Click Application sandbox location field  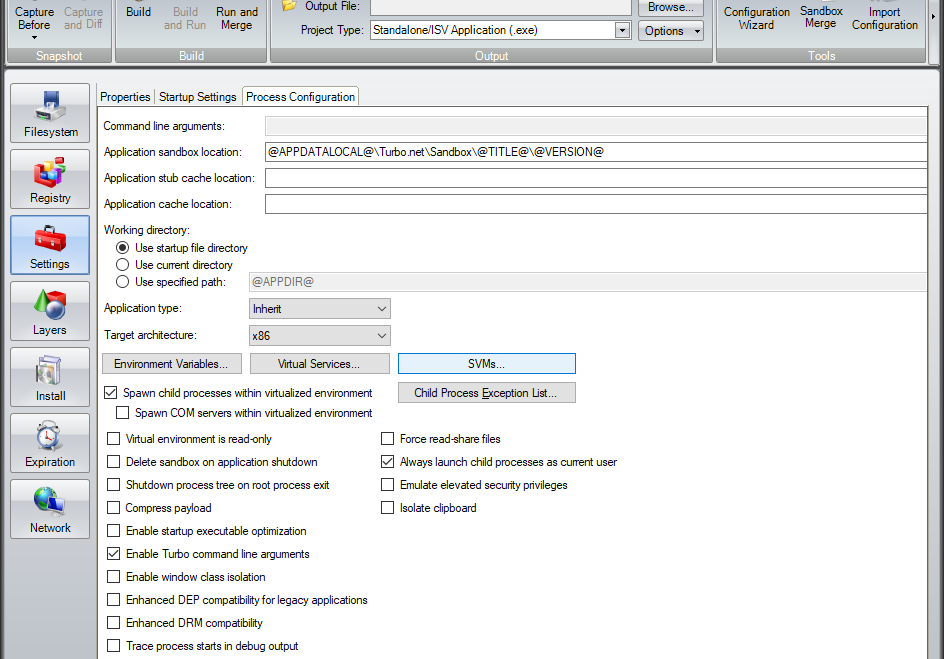point(596,152)
